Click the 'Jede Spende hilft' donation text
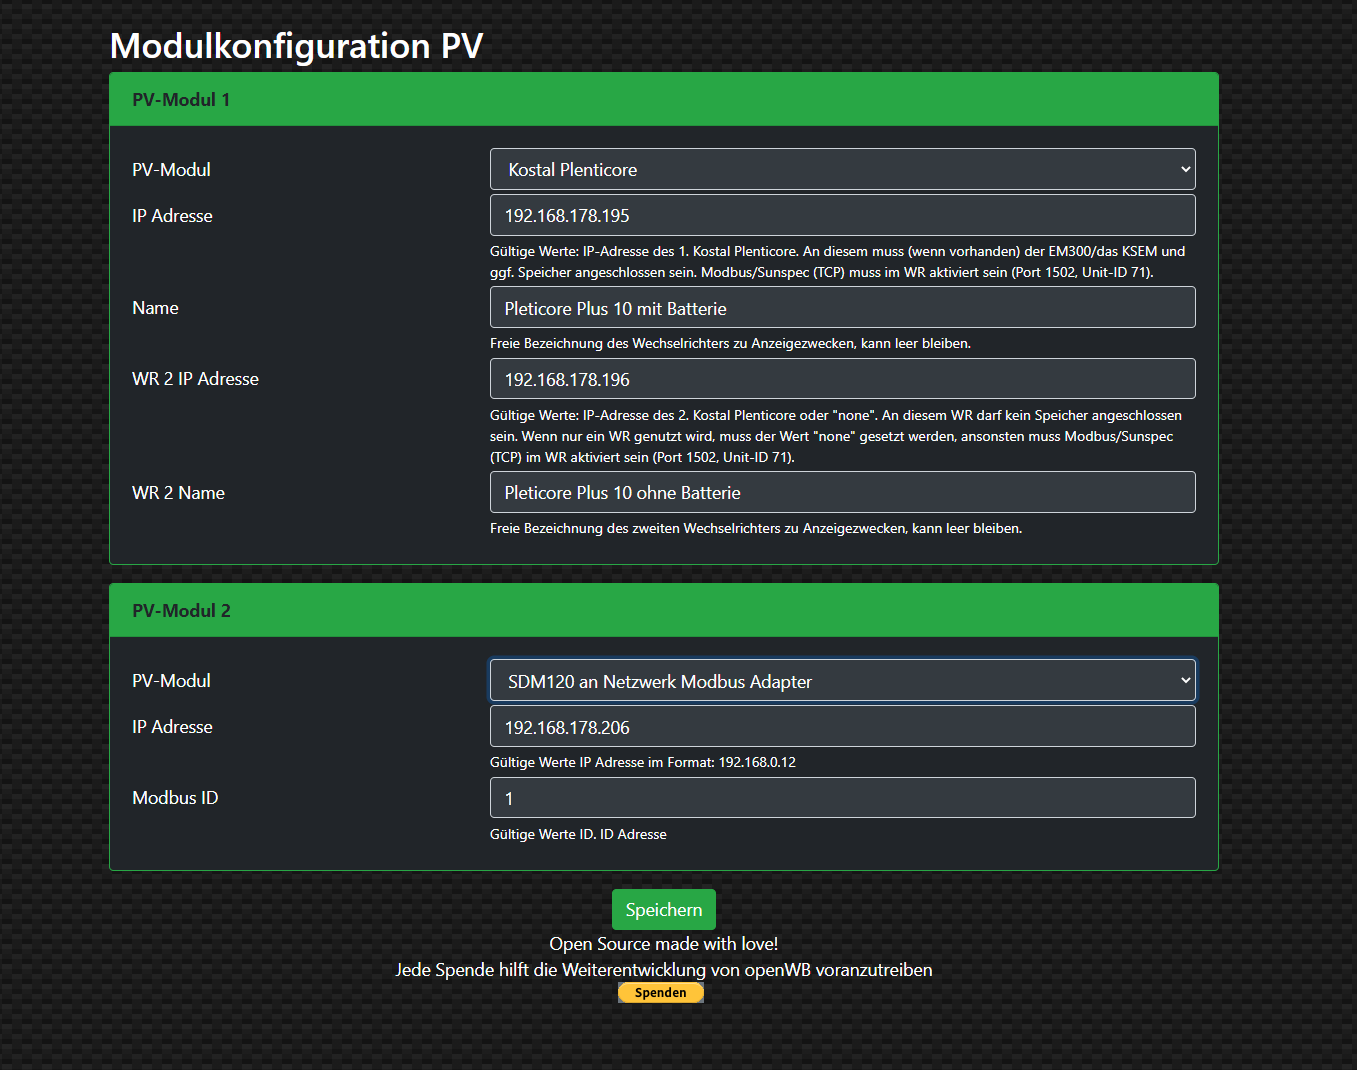Viewport: 1357px width, 1070px height. point(664,970)
